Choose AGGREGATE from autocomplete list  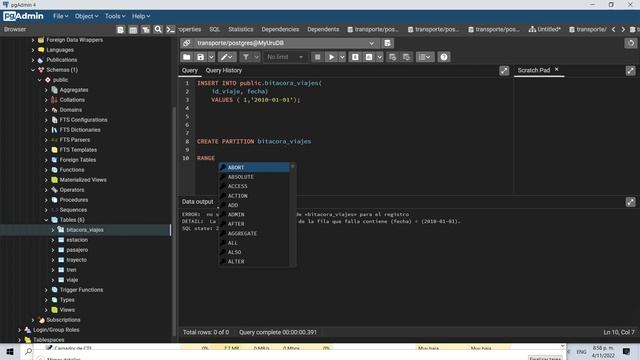pos(254,233)
